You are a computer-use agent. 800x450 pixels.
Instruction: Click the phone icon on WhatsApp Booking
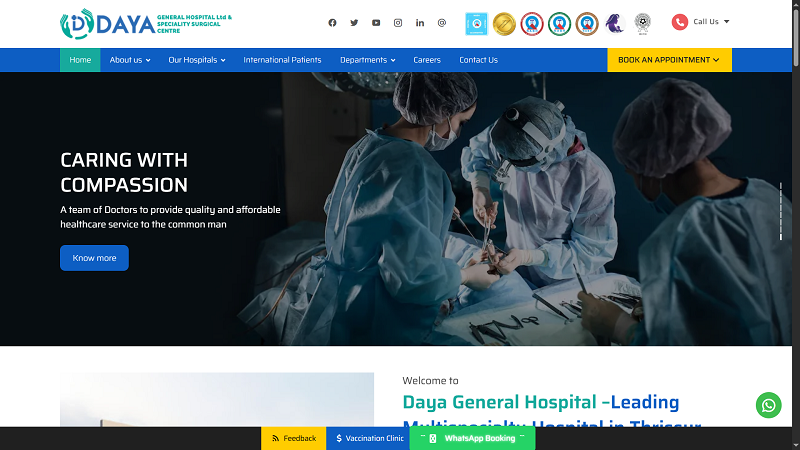click(433, 438)
